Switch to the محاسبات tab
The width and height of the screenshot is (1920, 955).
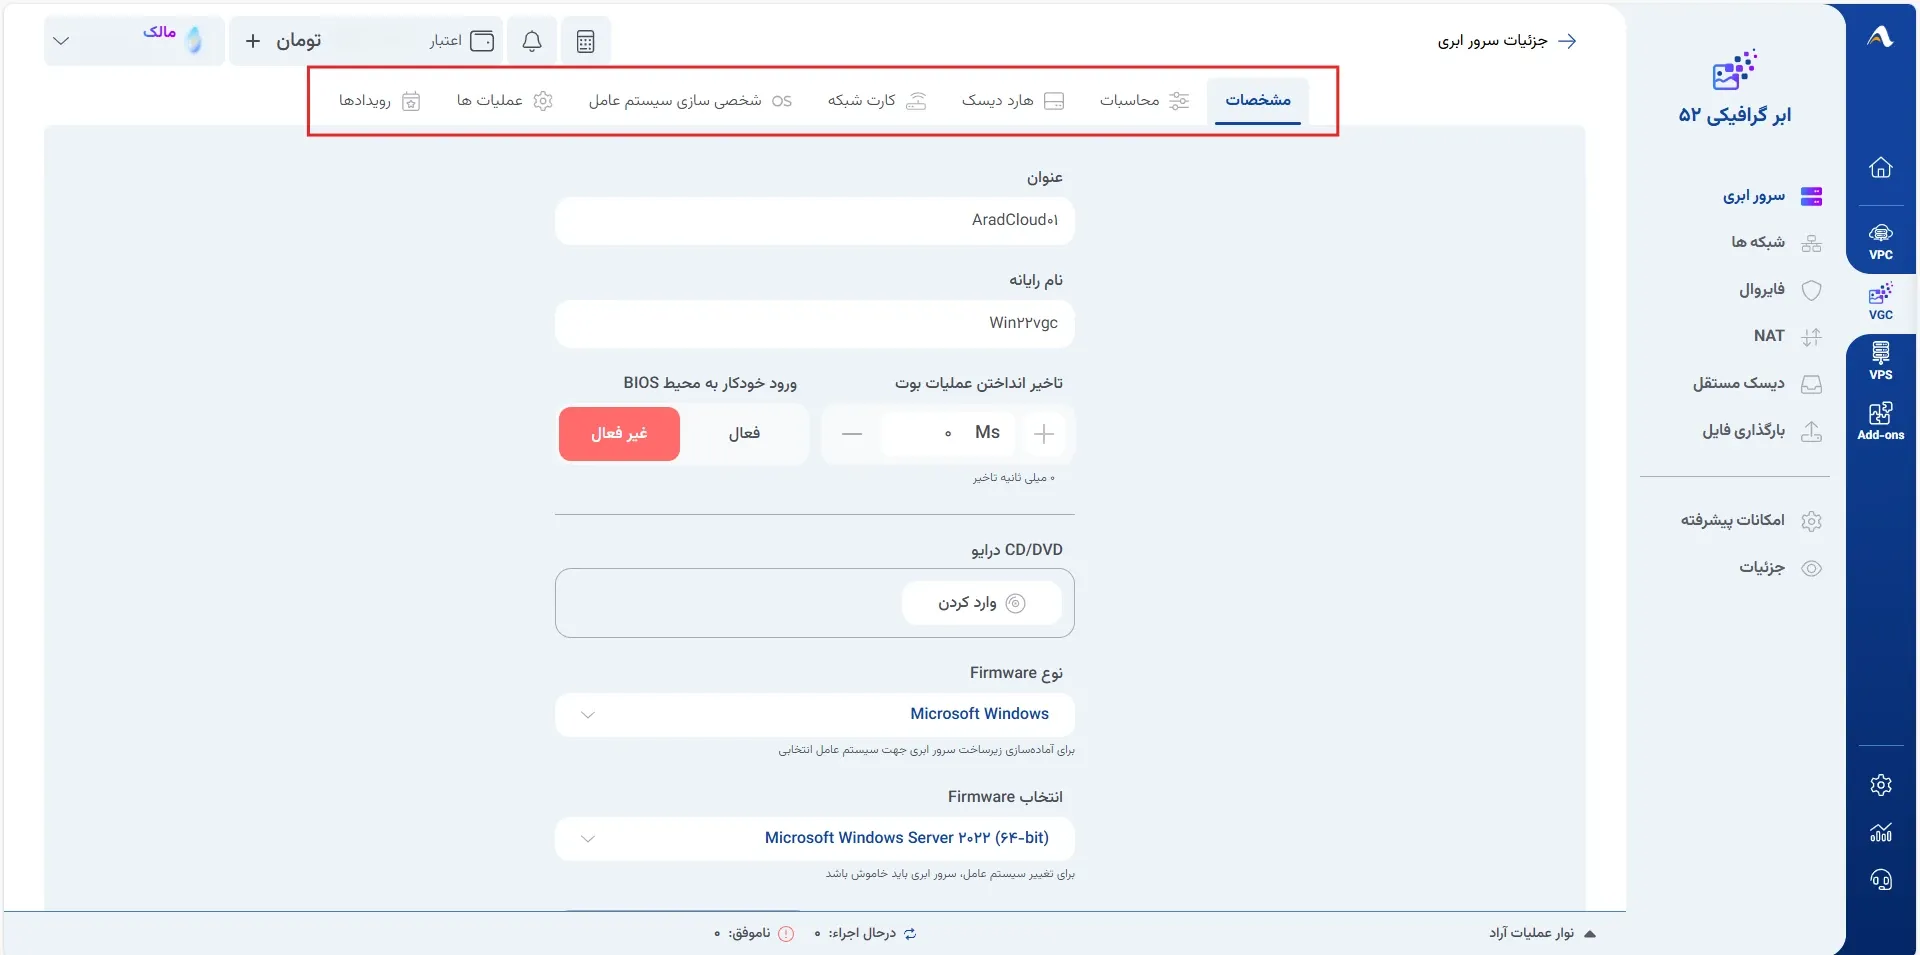point(1144,101)
